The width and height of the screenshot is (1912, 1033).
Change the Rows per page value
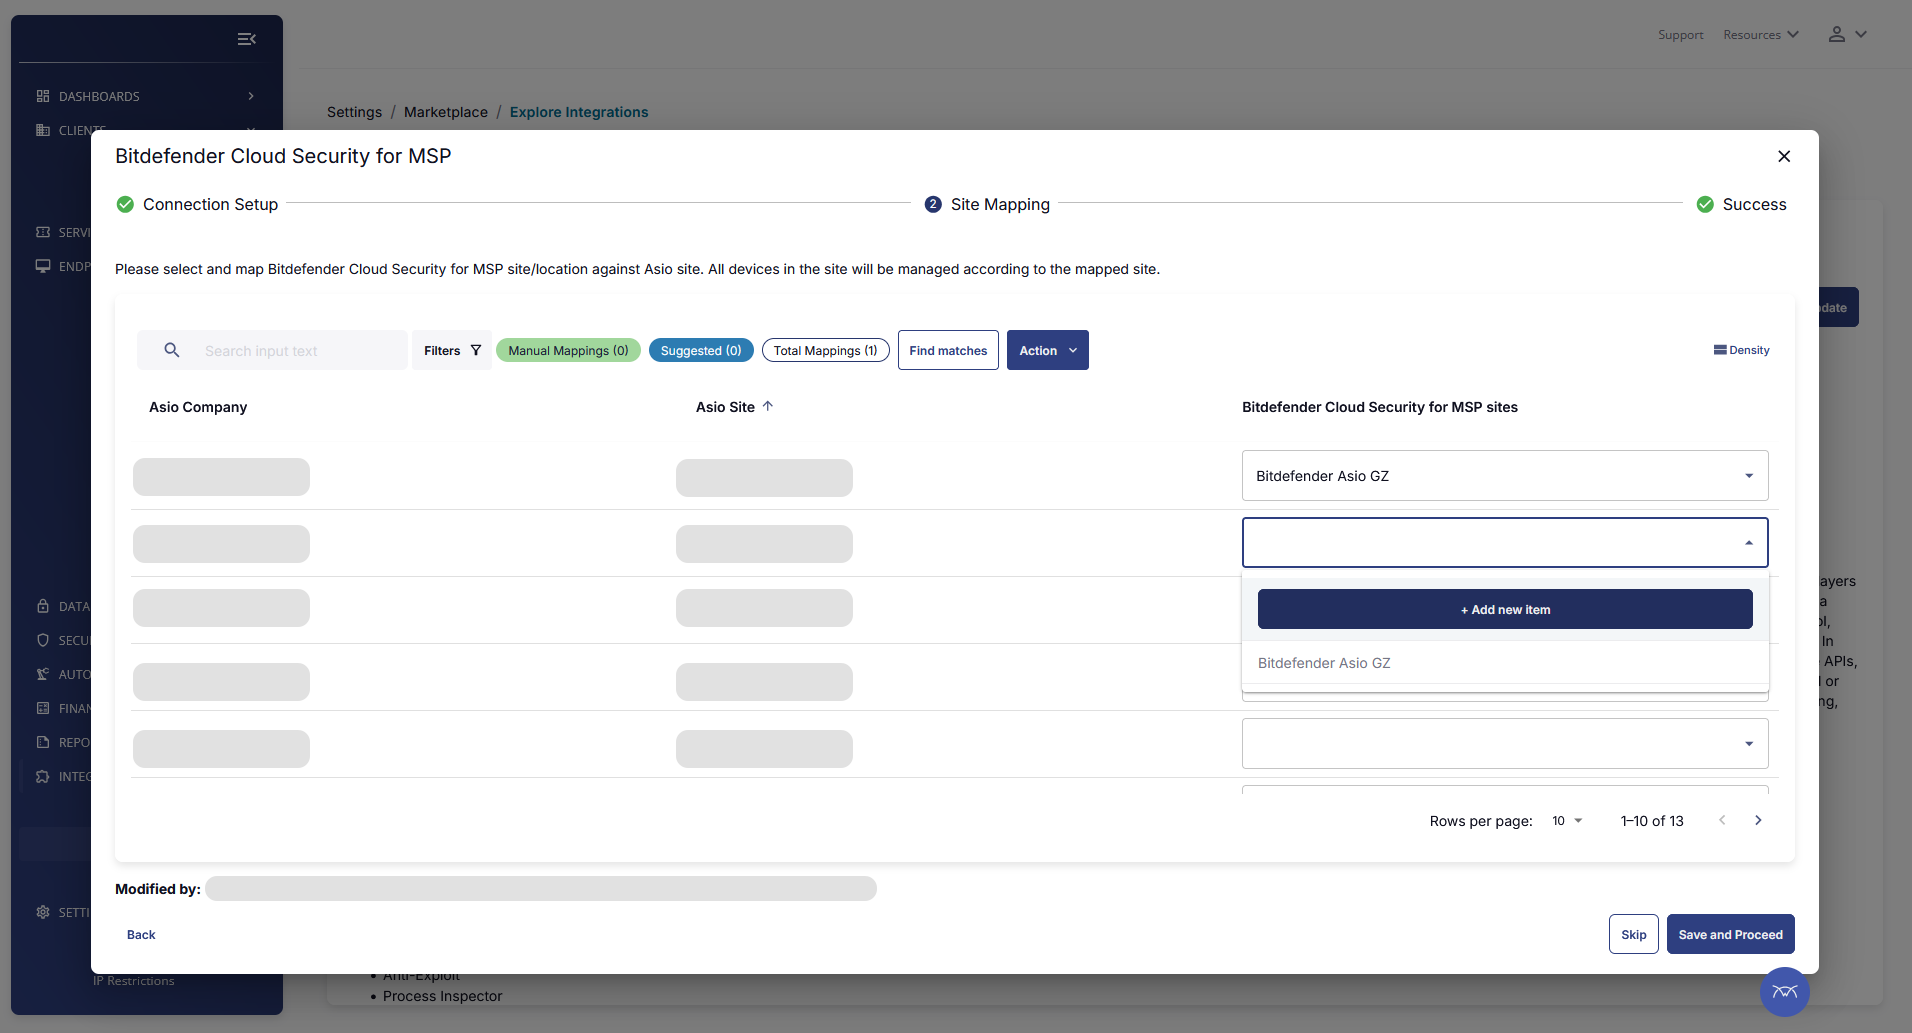[1566, 821]
